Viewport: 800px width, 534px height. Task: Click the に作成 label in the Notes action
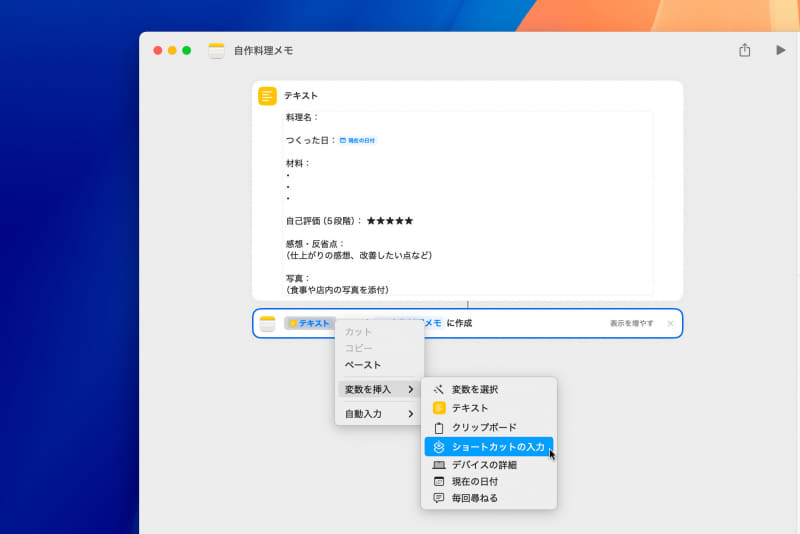pos(459,323)
